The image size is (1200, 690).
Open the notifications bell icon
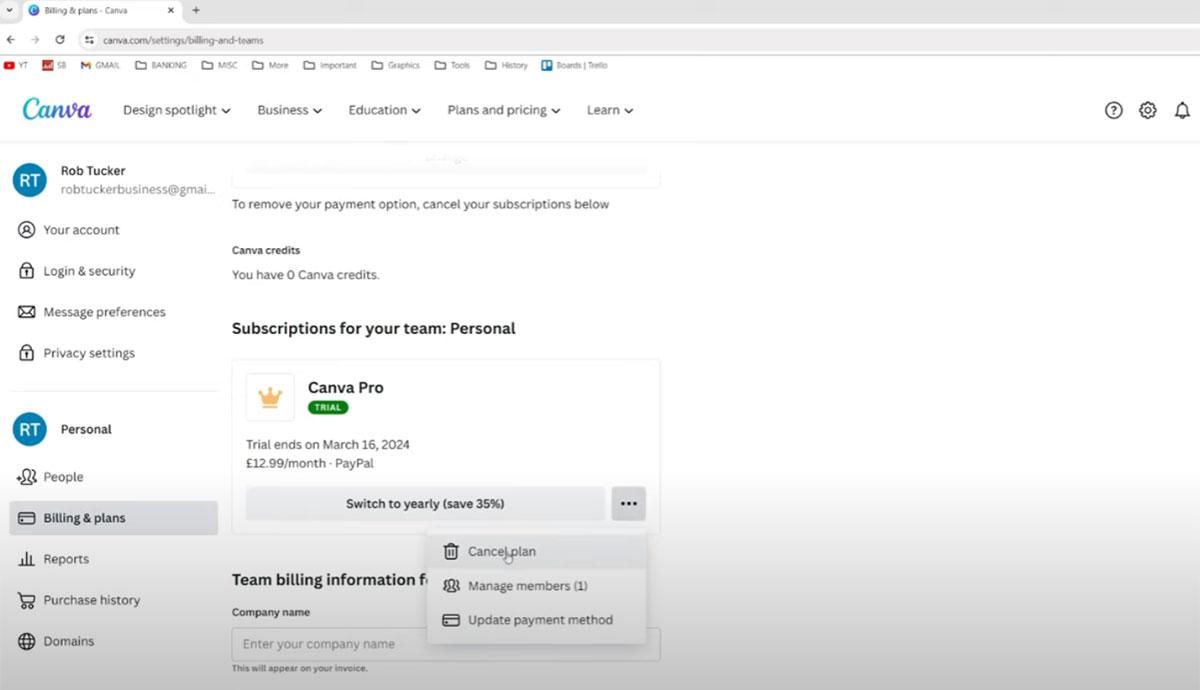pyautogui.click(x=1182, y=110)
